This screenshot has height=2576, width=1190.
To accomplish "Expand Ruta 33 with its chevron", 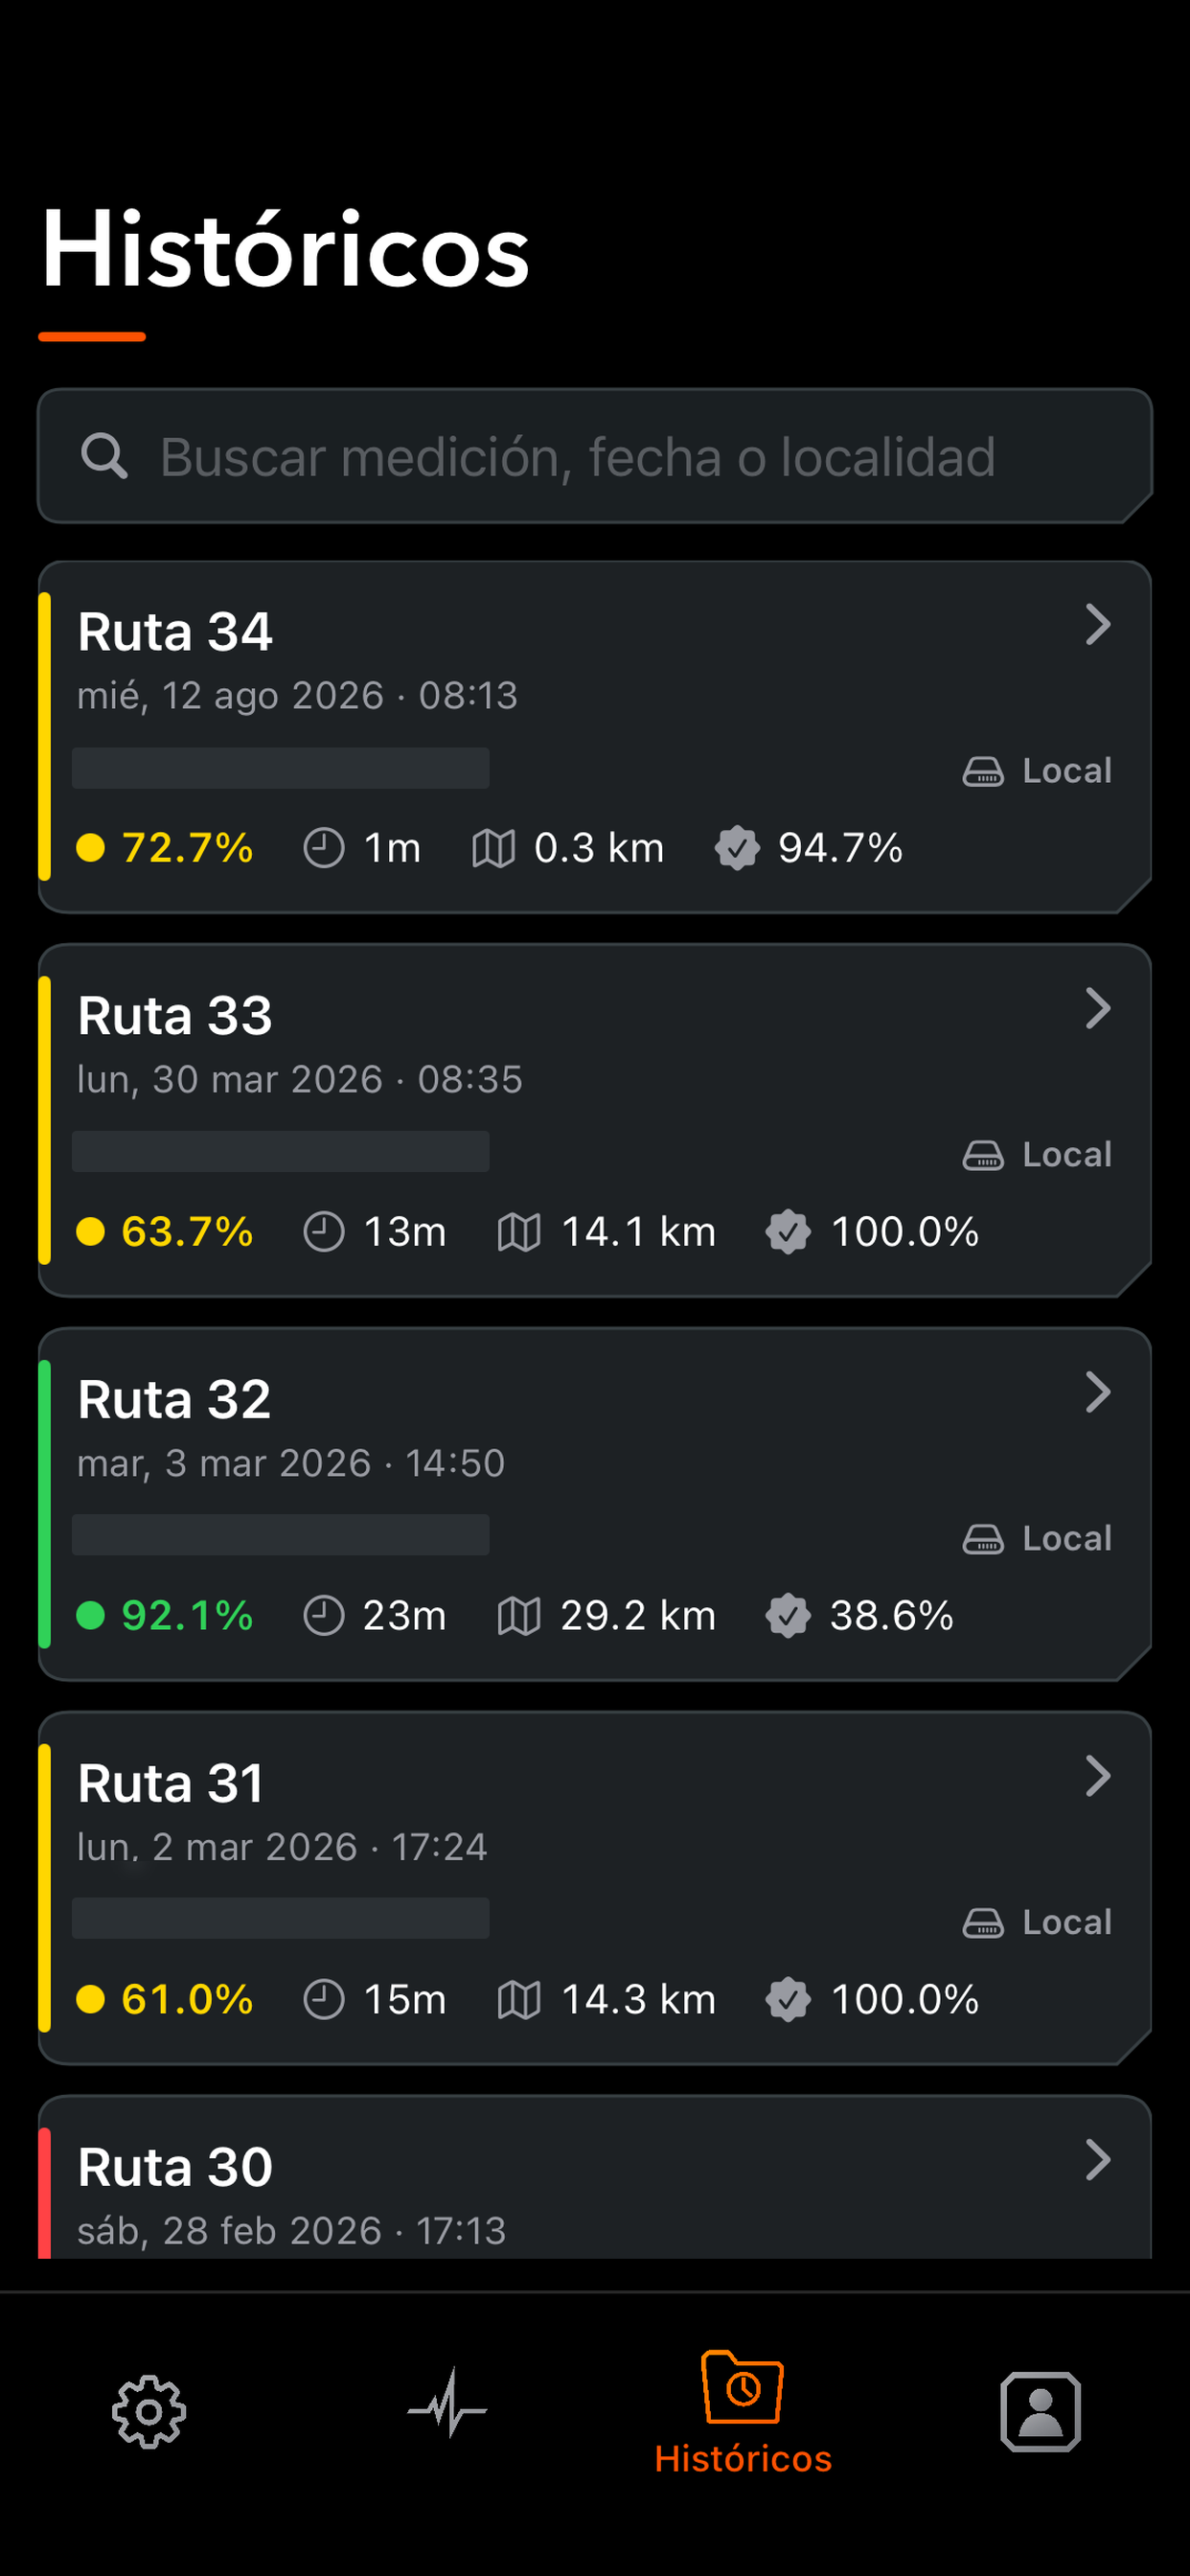I will tap(1098, 1008).
